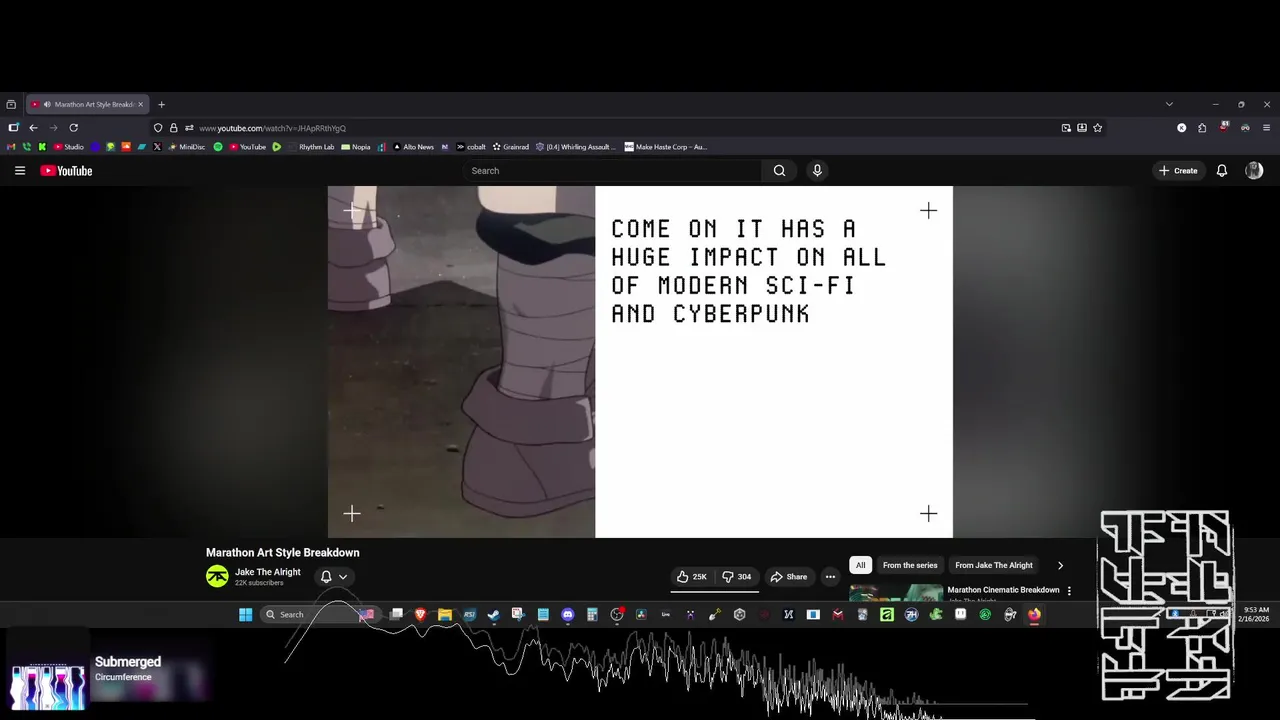
Task: Select the From the series chip
Action: click(x=910, y=565)
